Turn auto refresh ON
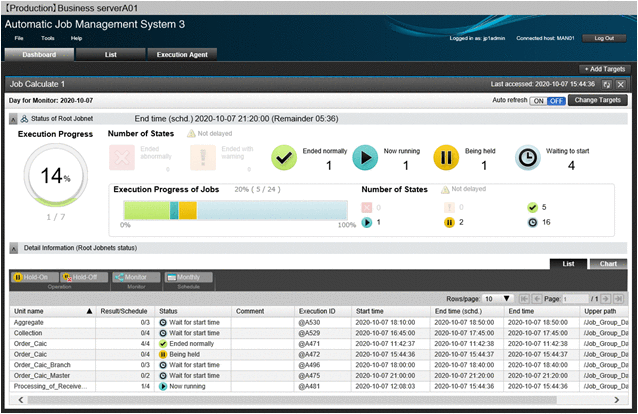This screenshot has height=414, width=638. click(x=539, y=101)
